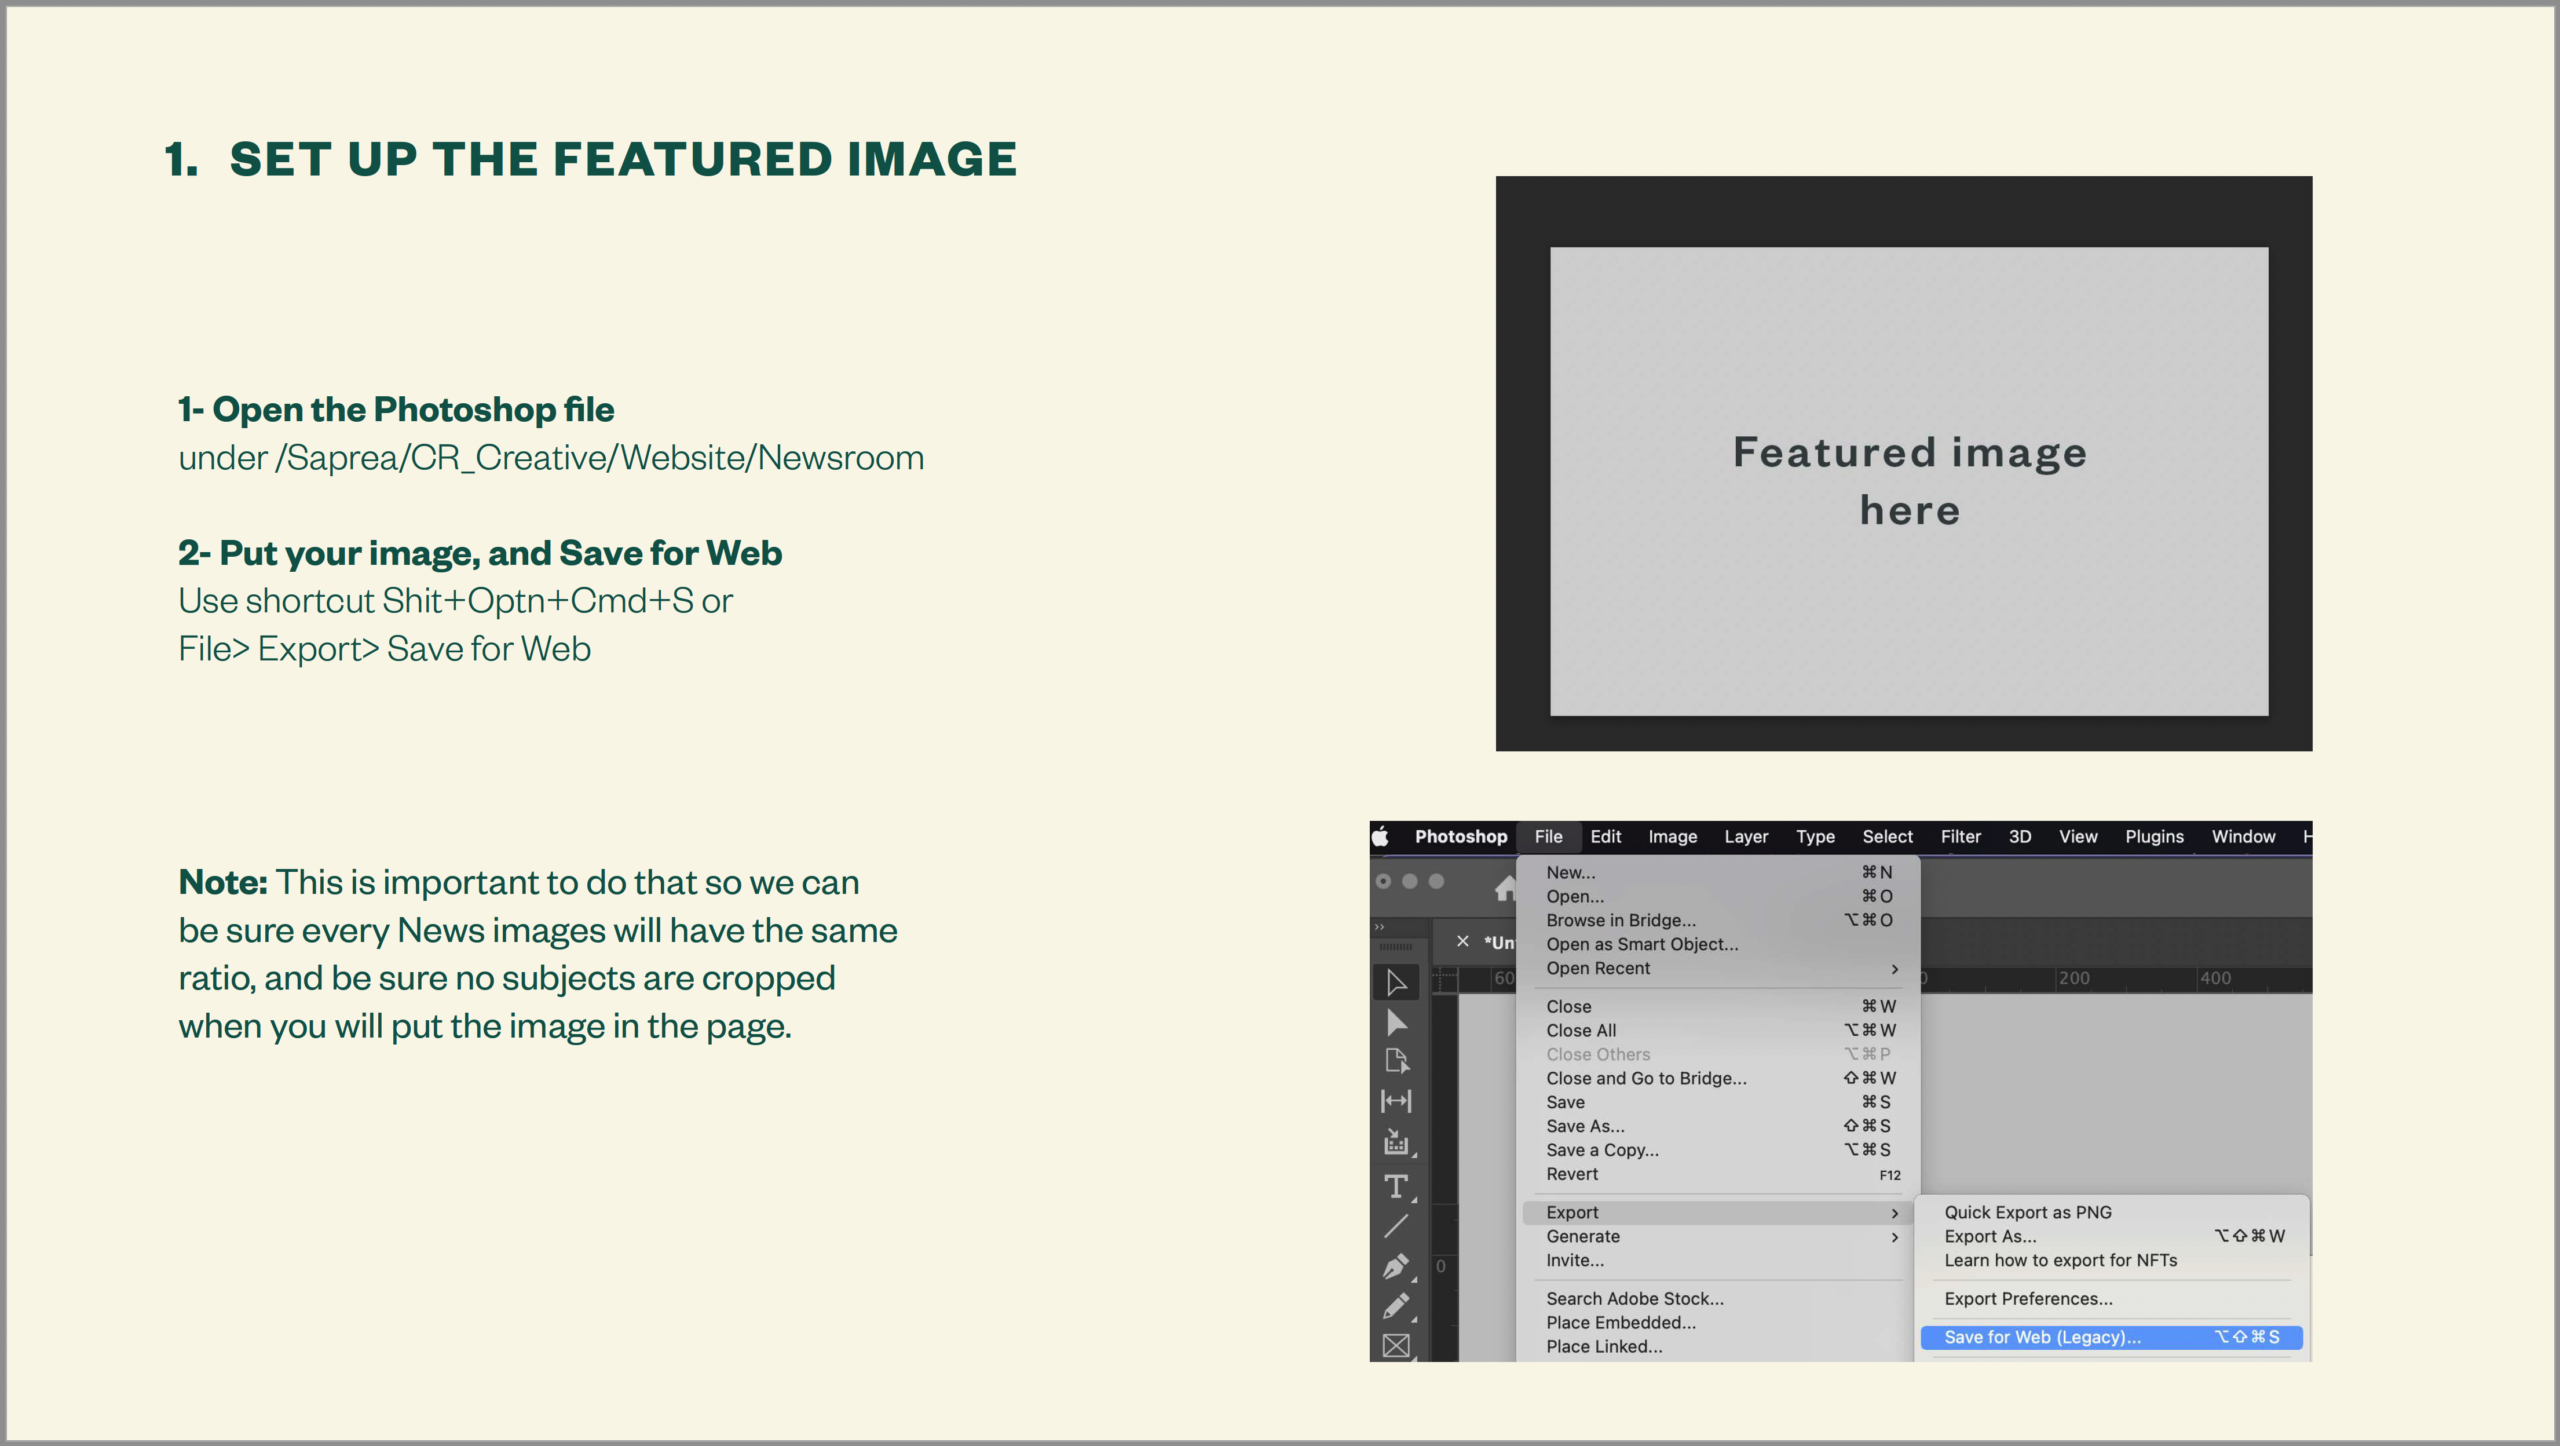
Task: Select the Line tool
Action: coord(1396,1226)
